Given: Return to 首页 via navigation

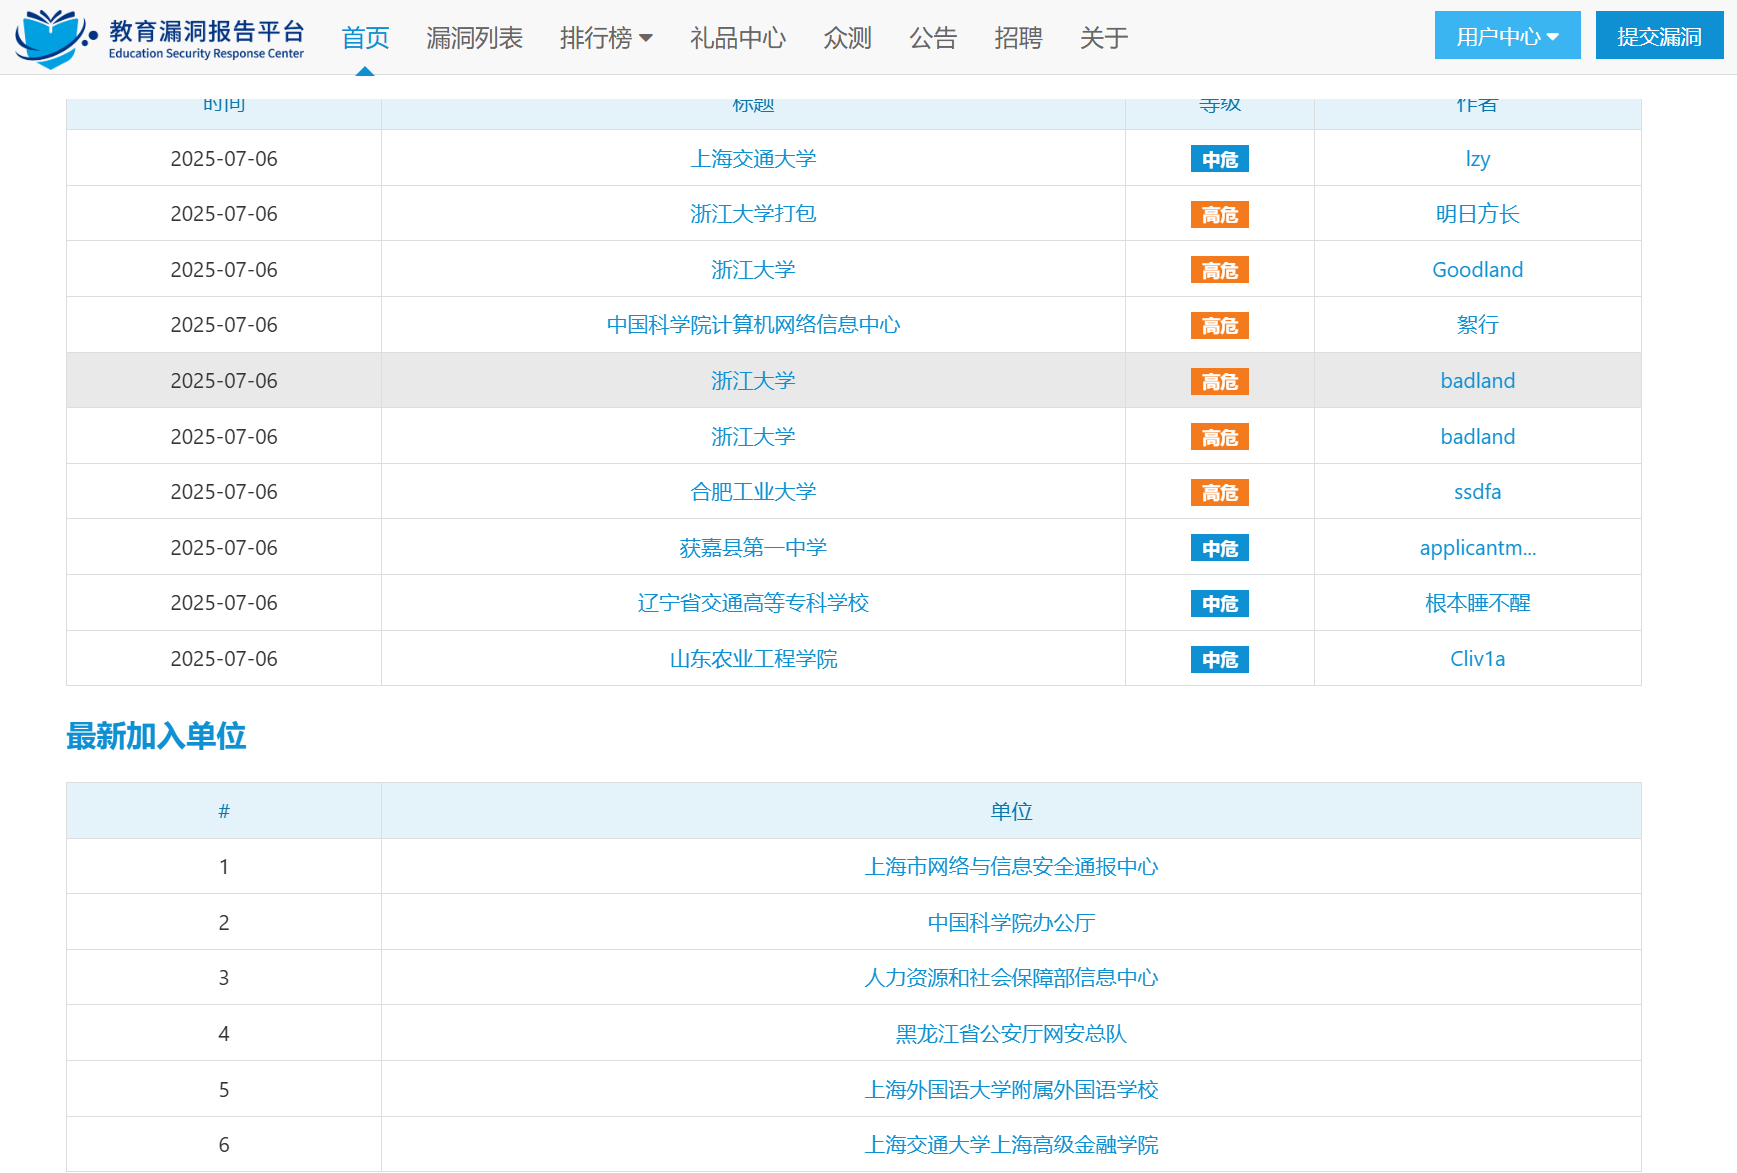Looking at the screenshot, I should pos(363,37).
